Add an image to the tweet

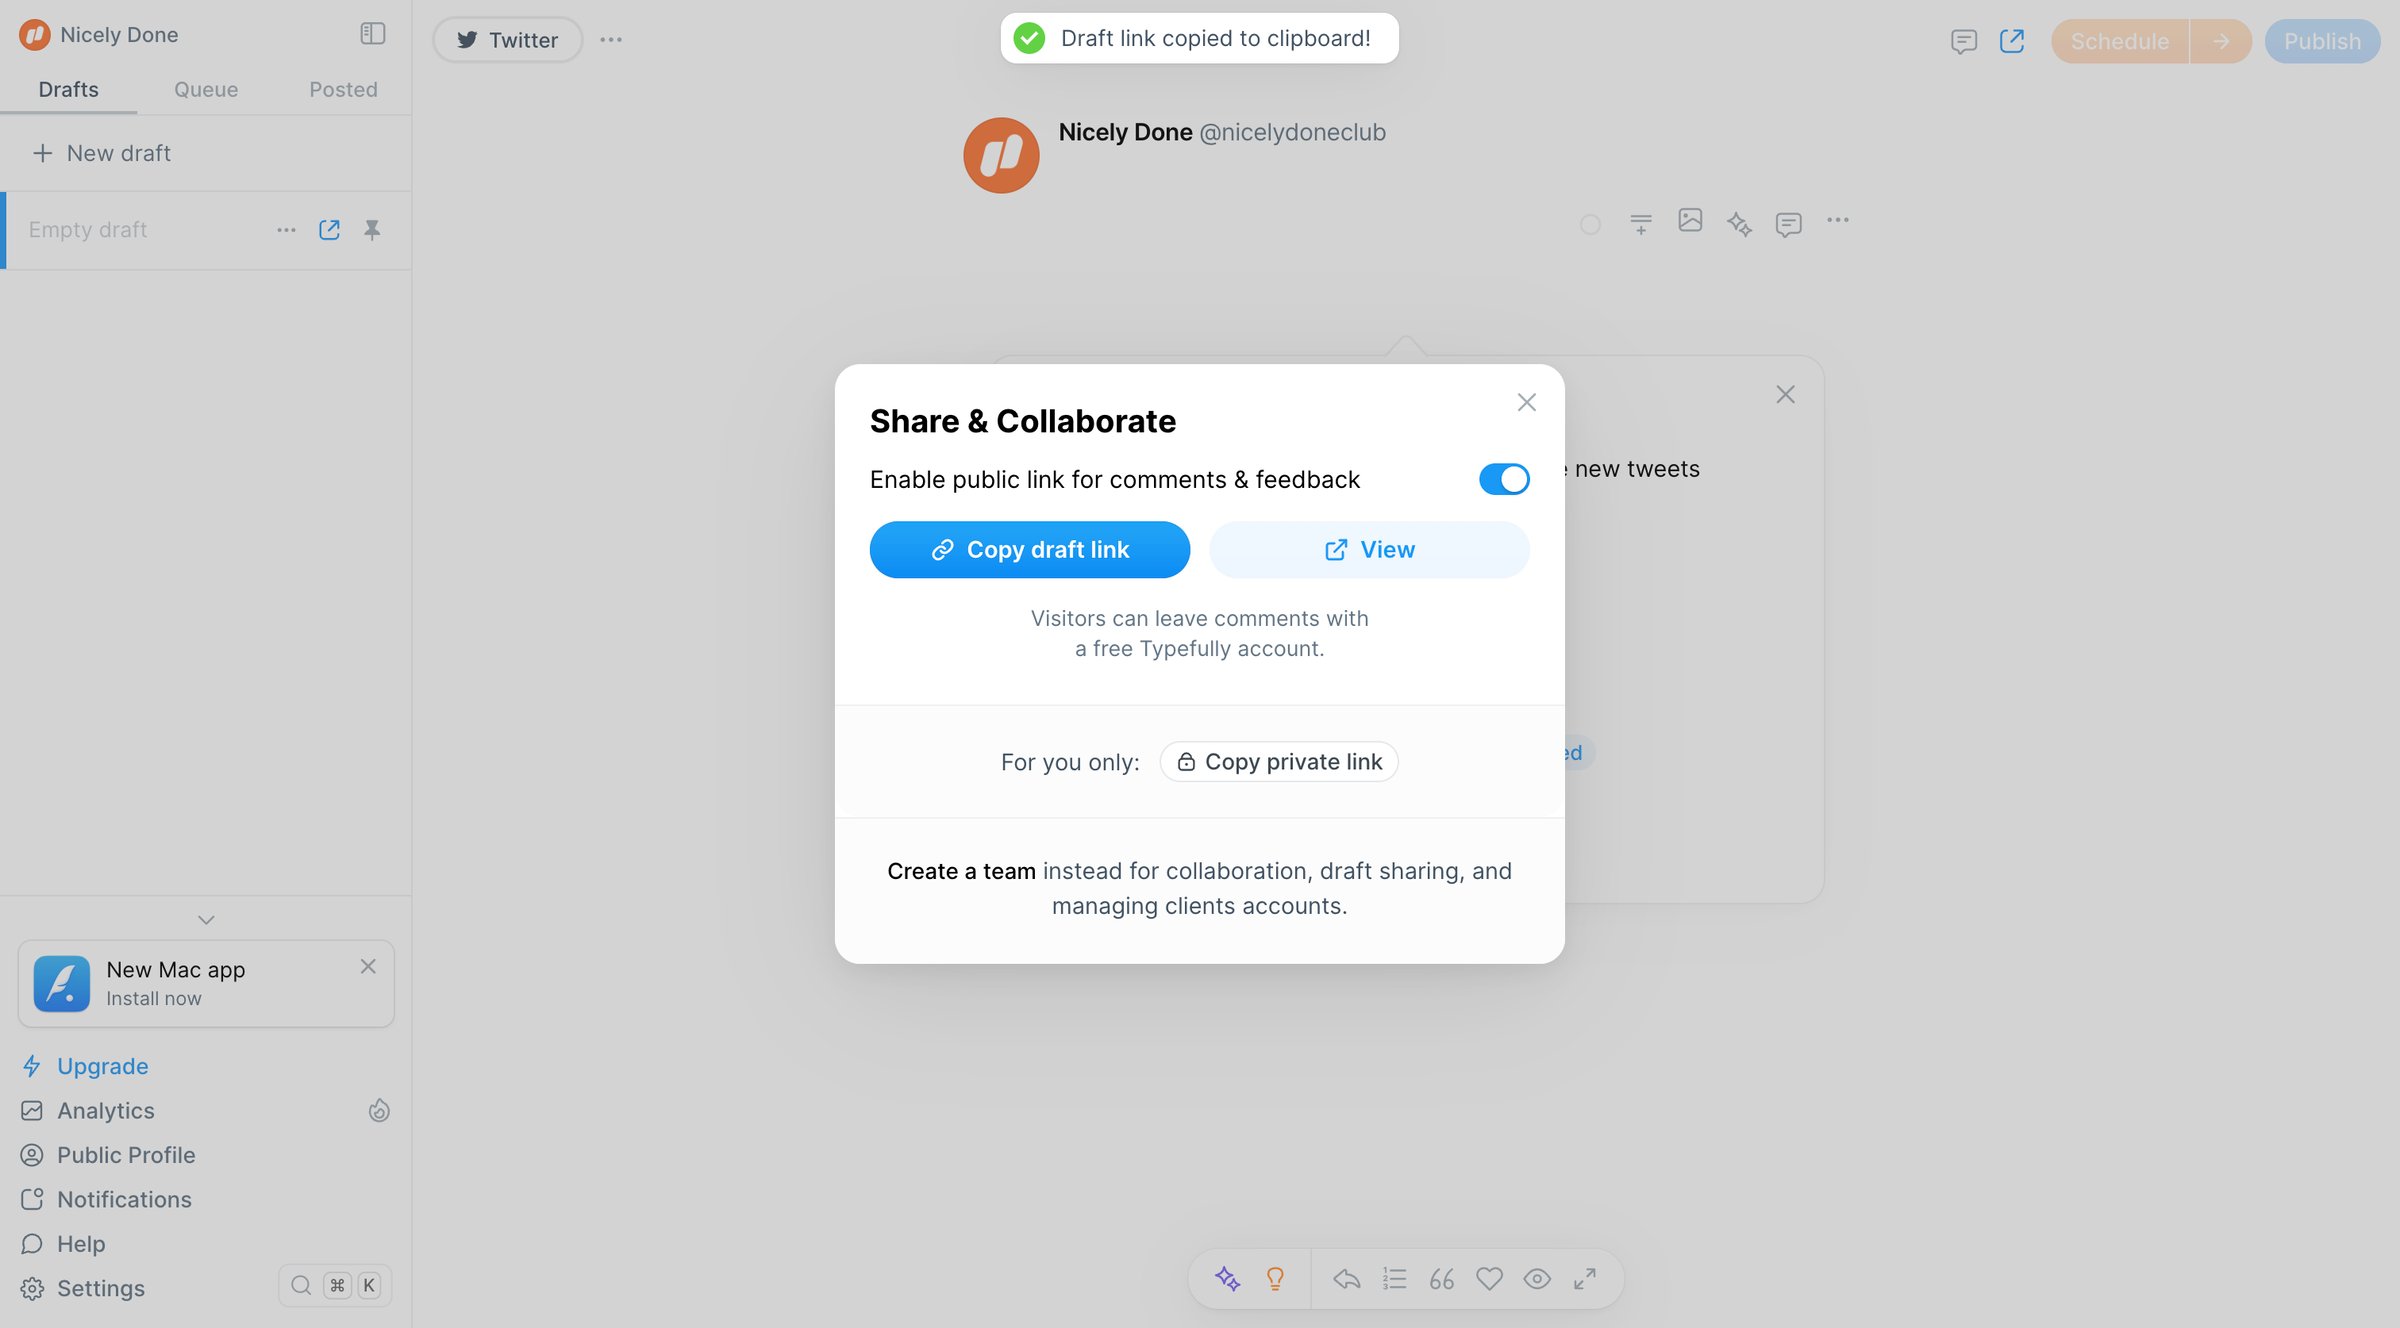point(1690,220)
